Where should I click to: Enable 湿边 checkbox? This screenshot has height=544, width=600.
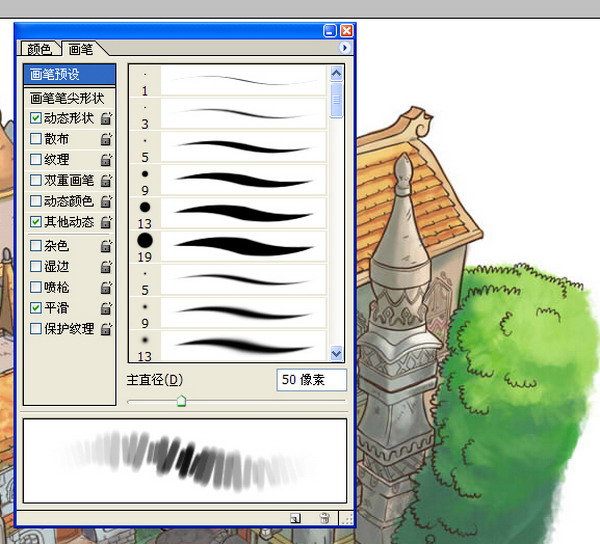tap(36, 266)
